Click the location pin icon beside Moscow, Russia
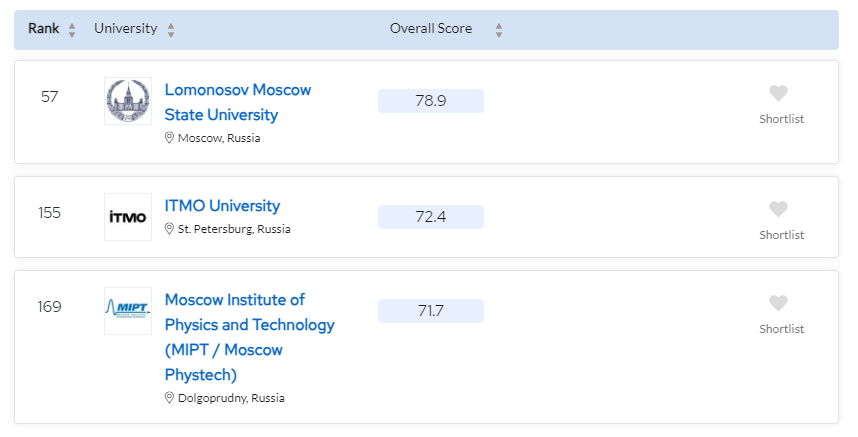The image size is (858, 437). 170,138
